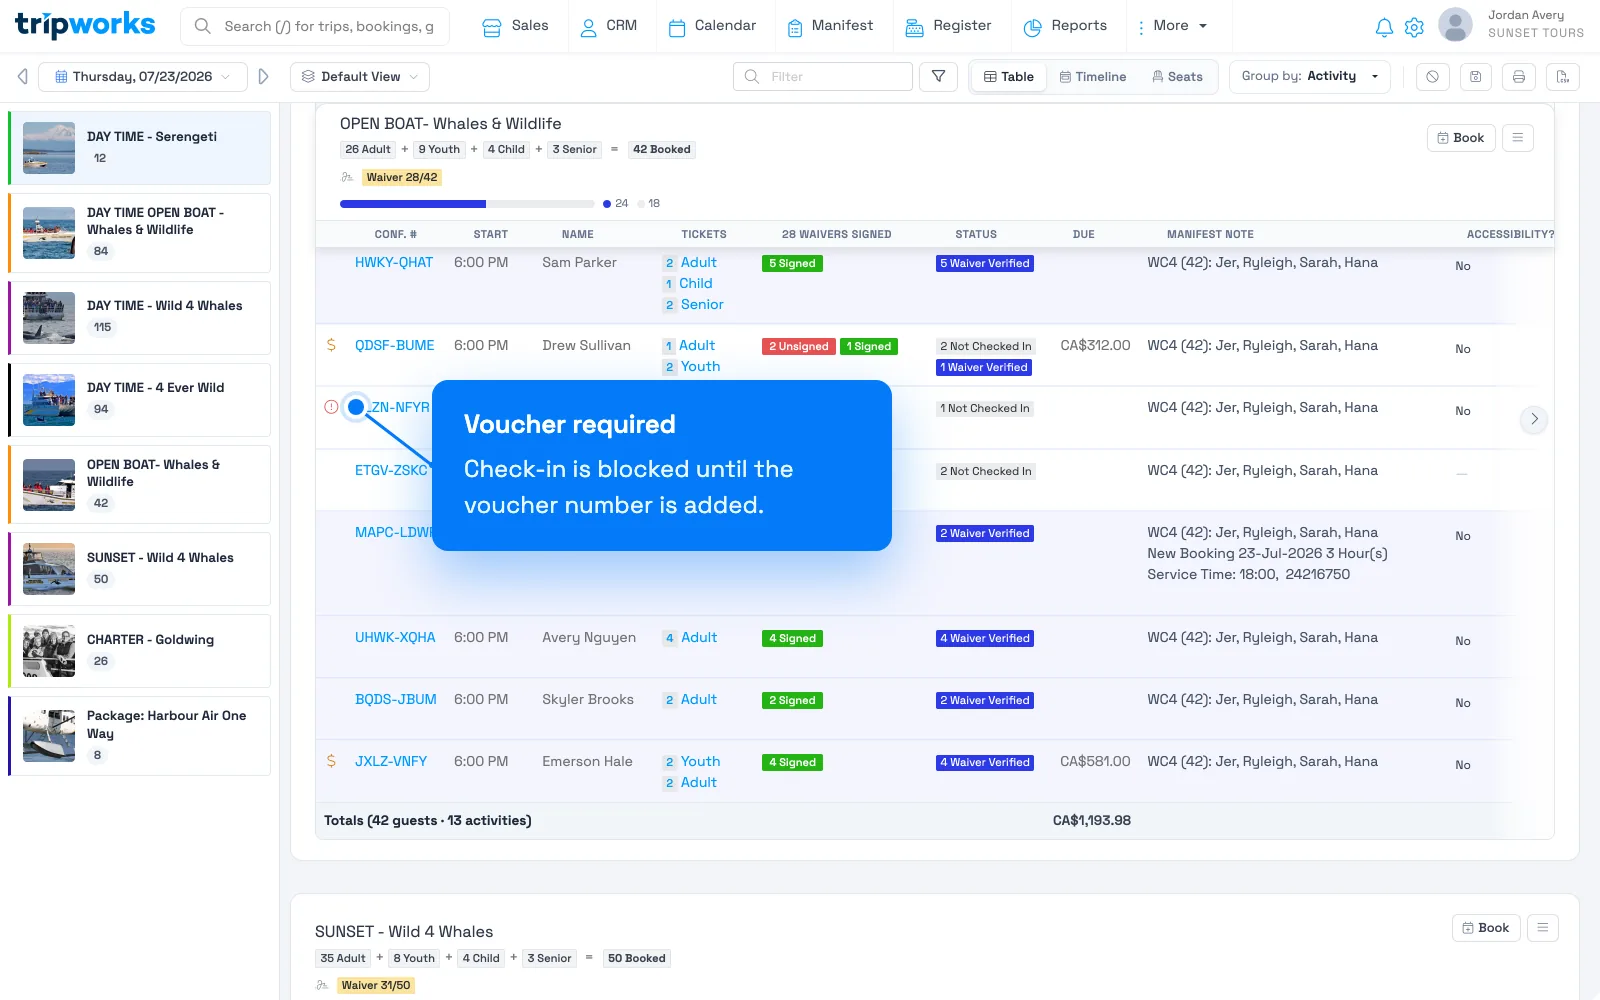1600x1000 pixels.
Task: Go to previous day arrow
Action: click(x=22, y=77)
